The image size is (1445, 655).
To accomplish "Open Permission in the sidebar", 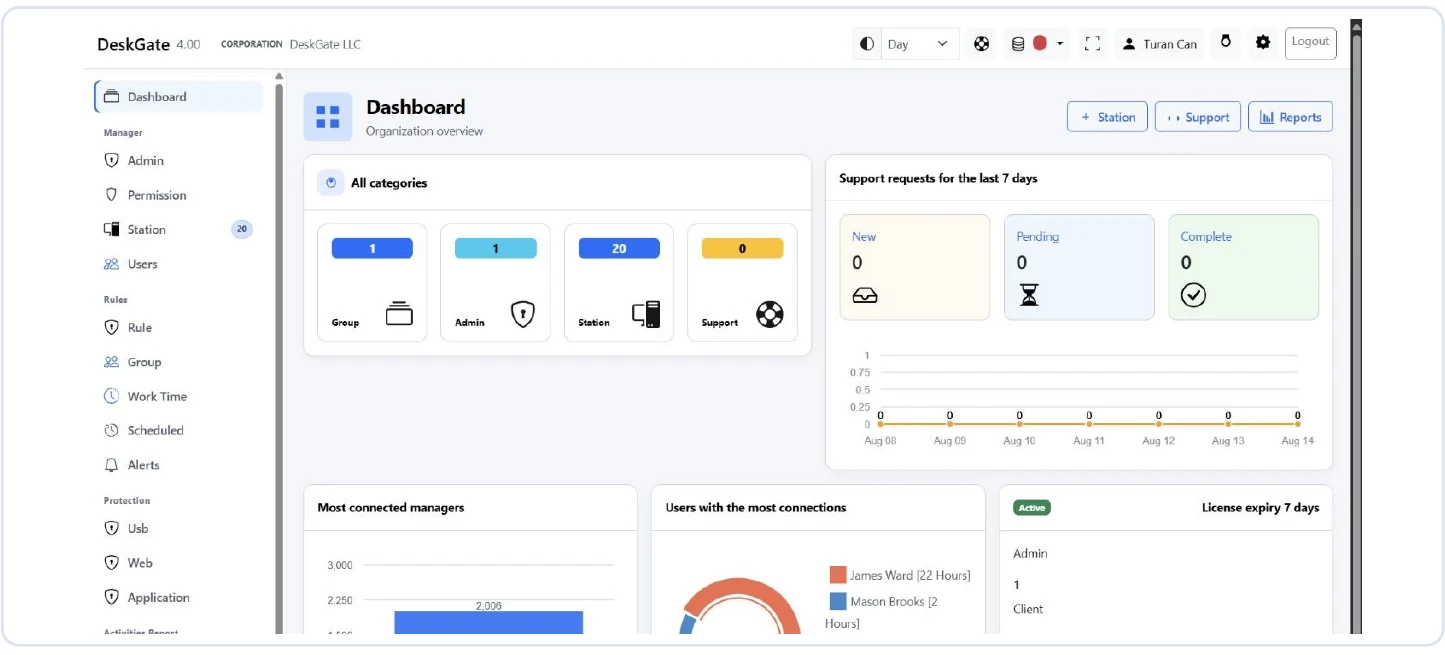I will click(178, 195).
